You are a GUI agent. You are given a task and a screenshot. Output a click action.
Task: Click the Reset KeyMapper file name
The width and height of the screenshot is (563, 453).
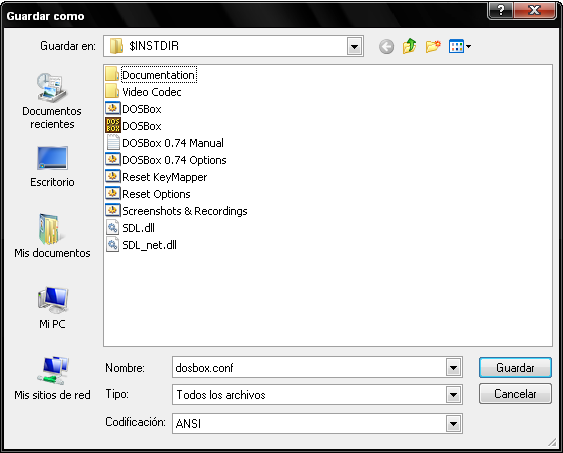(165, 177)
